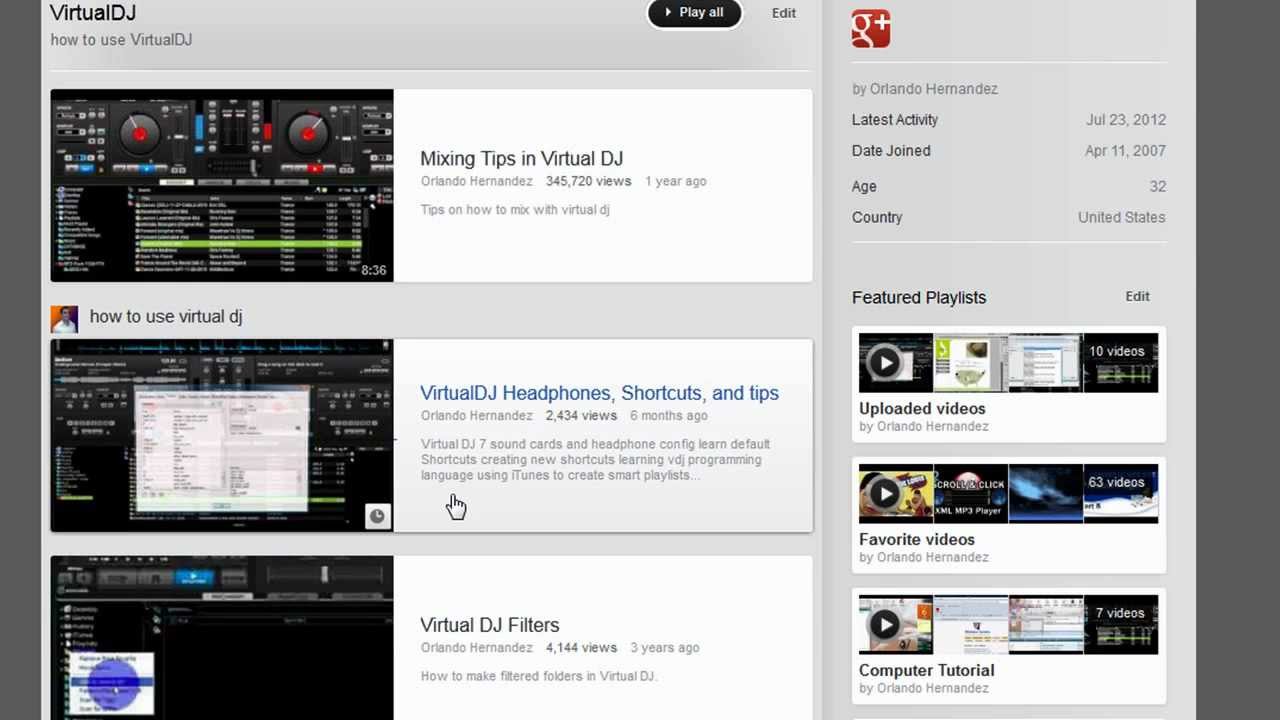Click Edit beside Featured Playlists
Image resolution: width=1280 pixels, height=720 pixels.
pyautogui.click(x=1137, y=296)
